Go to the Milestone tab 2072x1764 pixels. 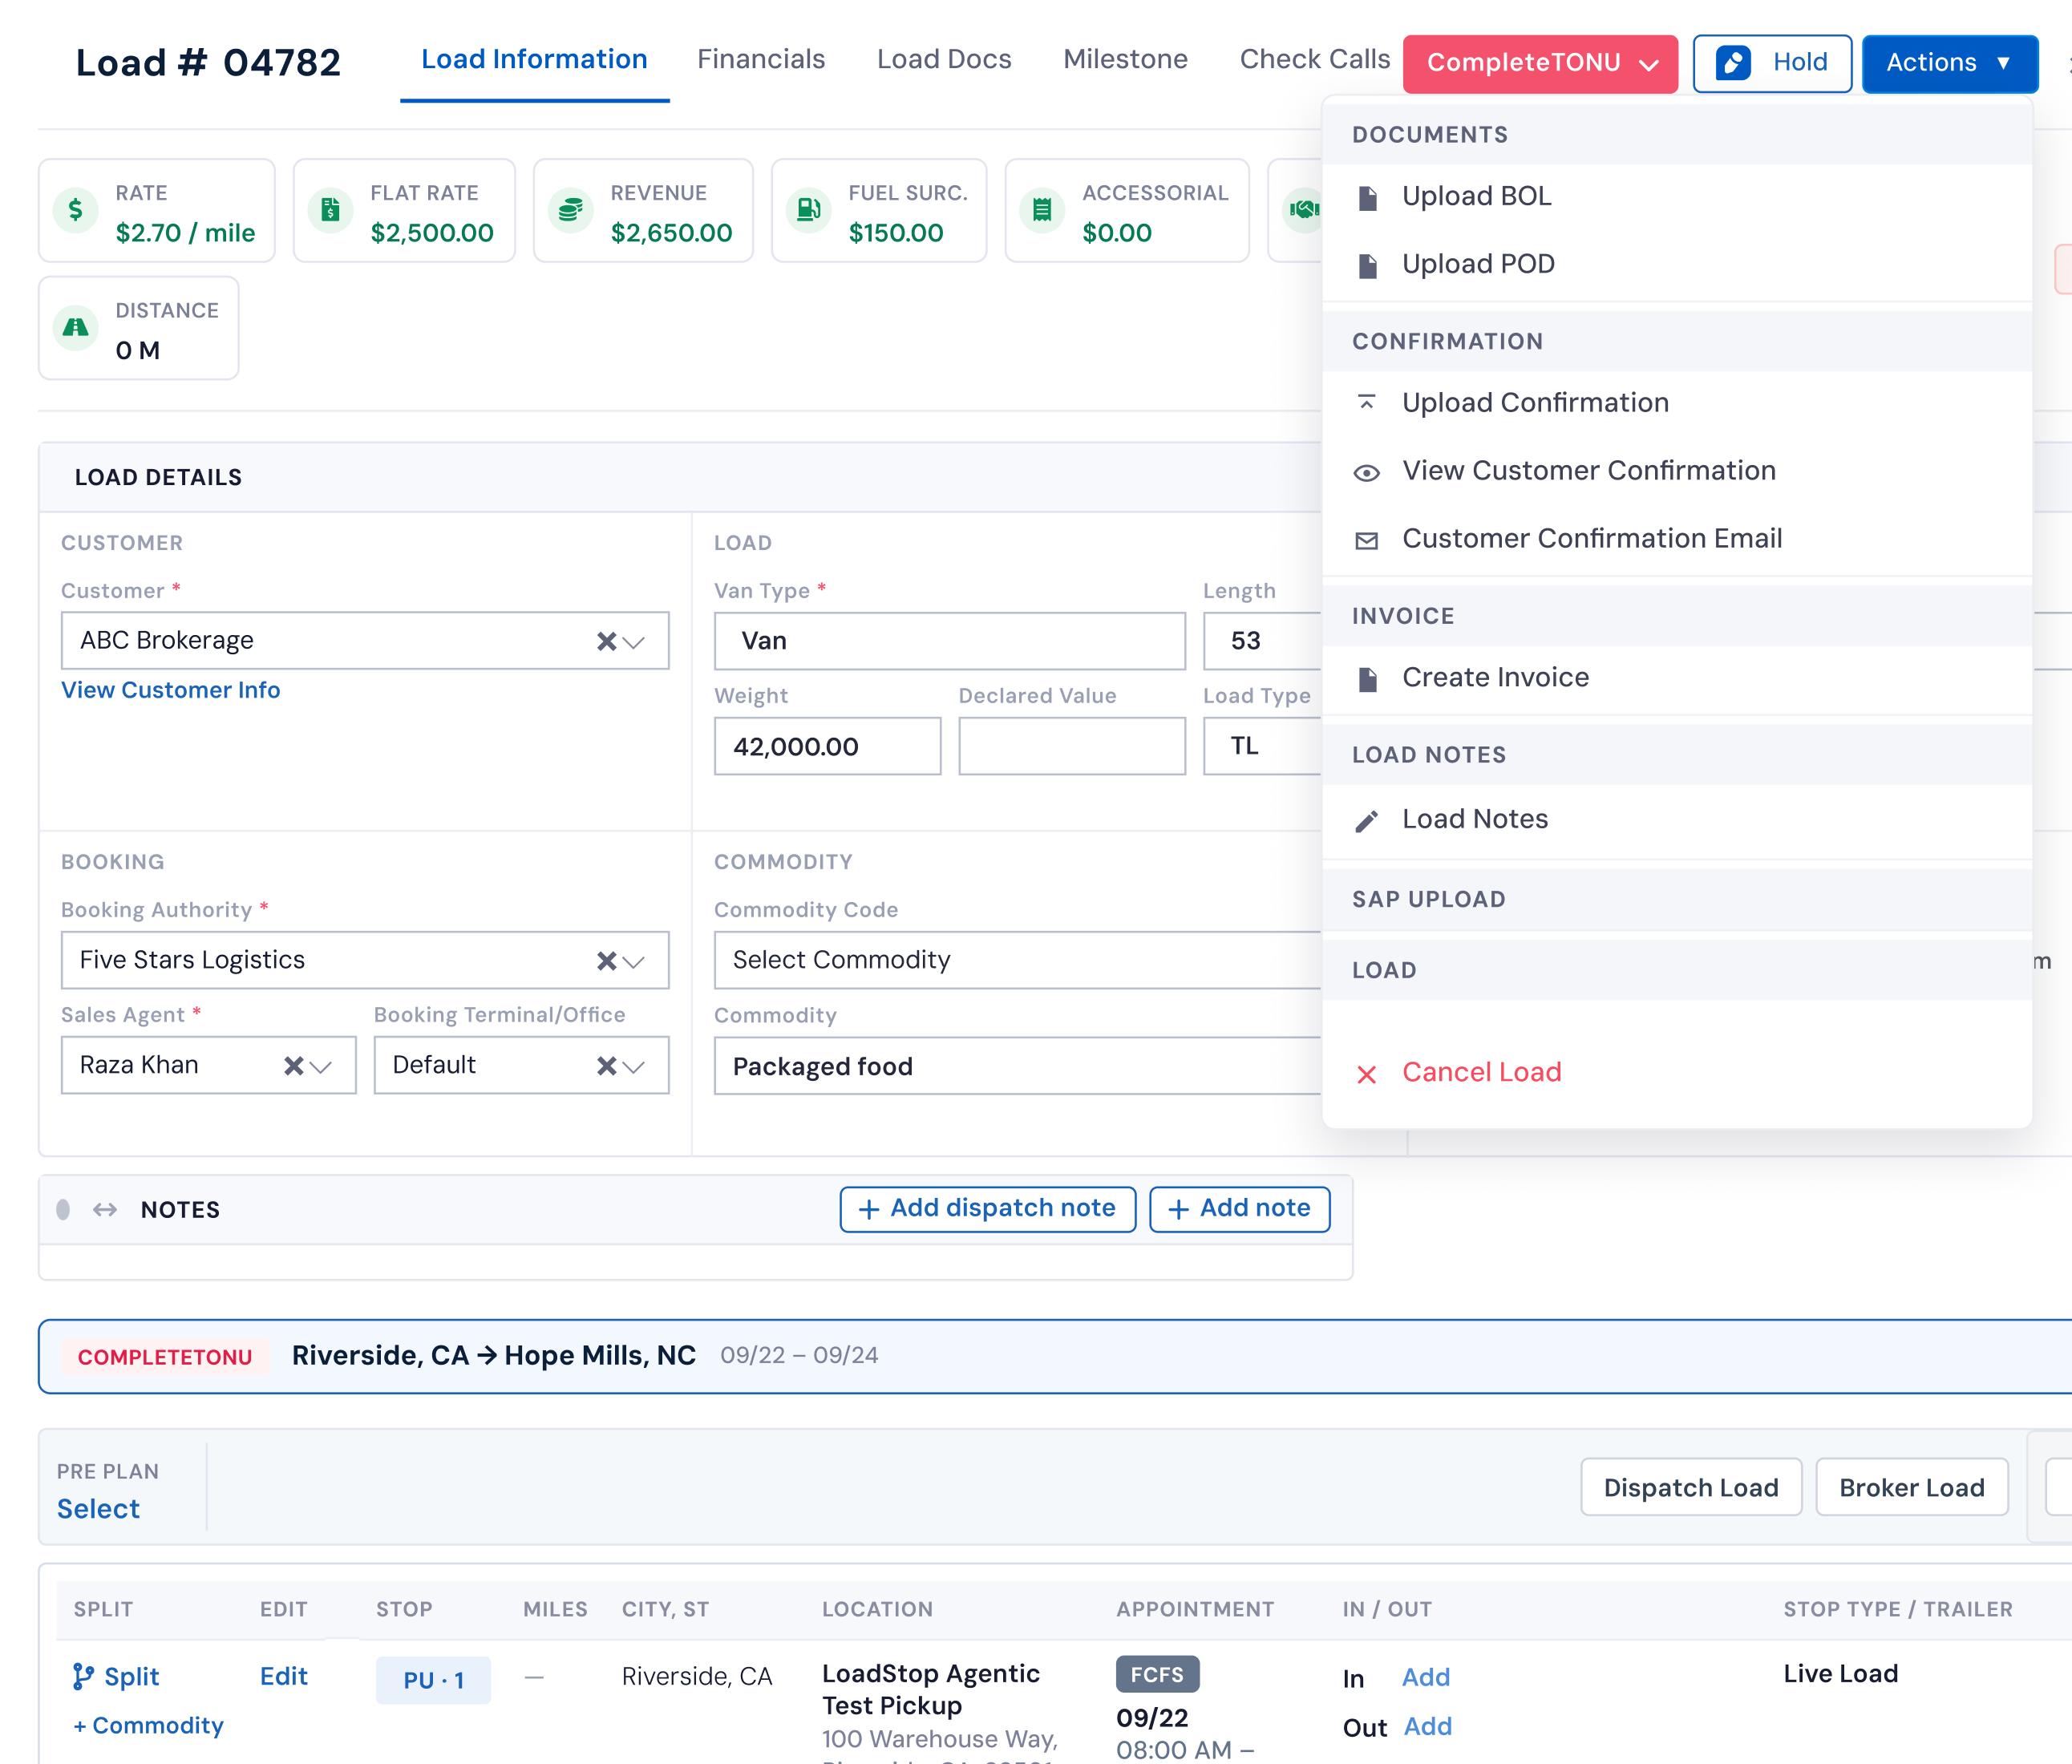click(x=1125, y=59)
